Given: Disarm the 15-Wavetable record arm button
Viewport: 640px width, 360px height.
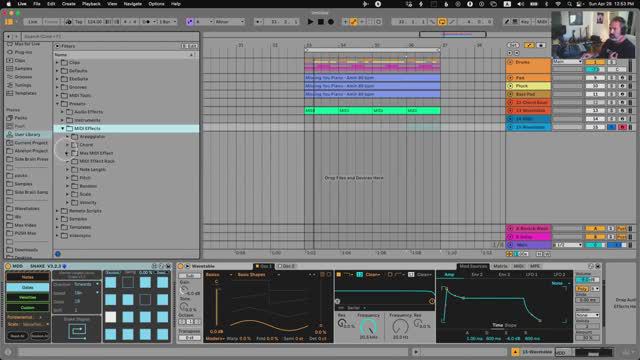Looking at the screenshot, I should pos(622,127).
